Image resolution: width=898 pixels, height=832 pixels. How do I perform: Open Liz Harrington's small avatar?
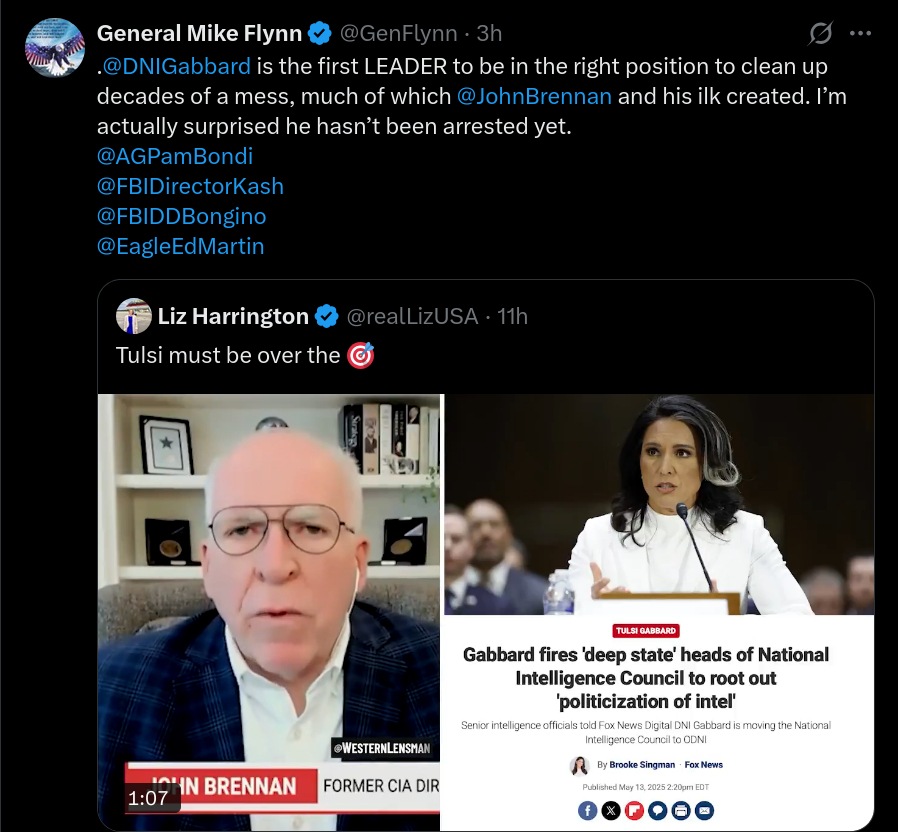[x=133, y=316]
